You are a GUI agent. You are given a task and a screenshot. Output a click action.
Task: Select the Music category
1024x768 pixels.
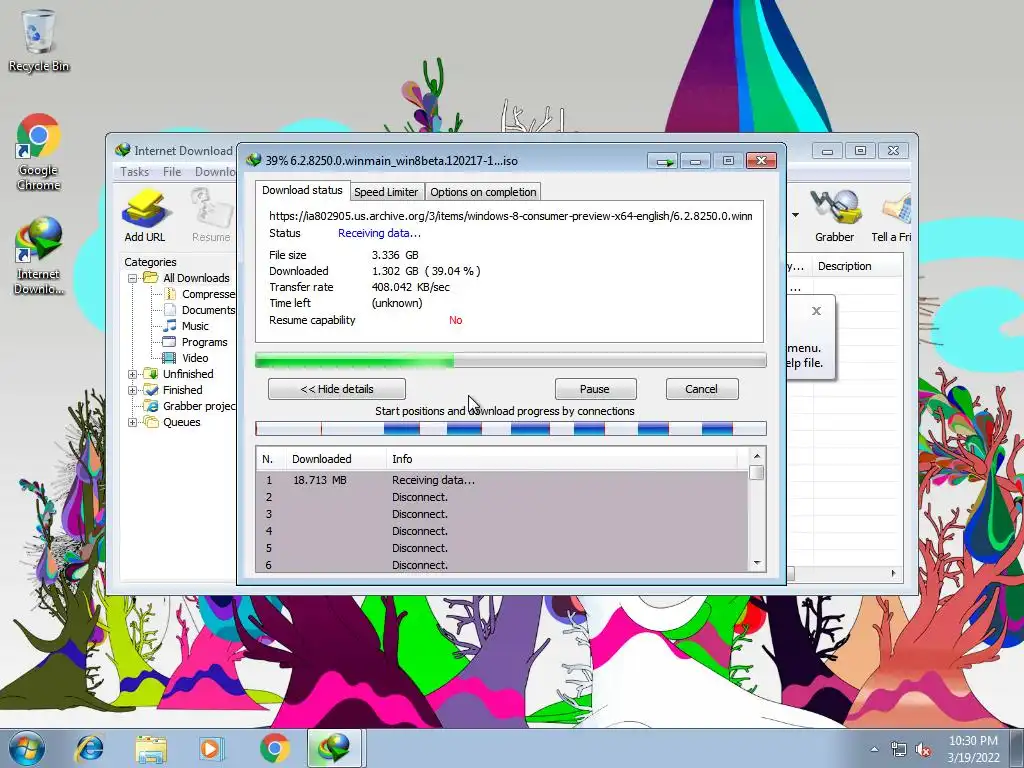pyautogui.click(x=186, y=326)
